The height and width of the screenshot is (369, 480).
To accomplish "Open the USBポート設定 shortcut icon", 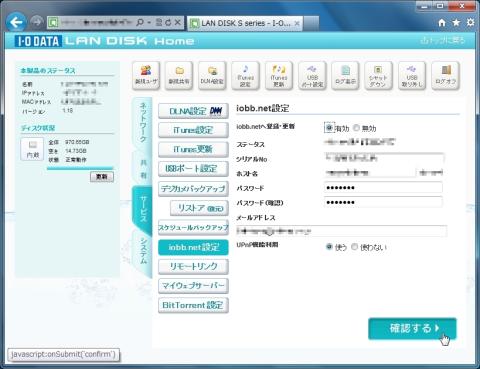I will coord(312,76).
